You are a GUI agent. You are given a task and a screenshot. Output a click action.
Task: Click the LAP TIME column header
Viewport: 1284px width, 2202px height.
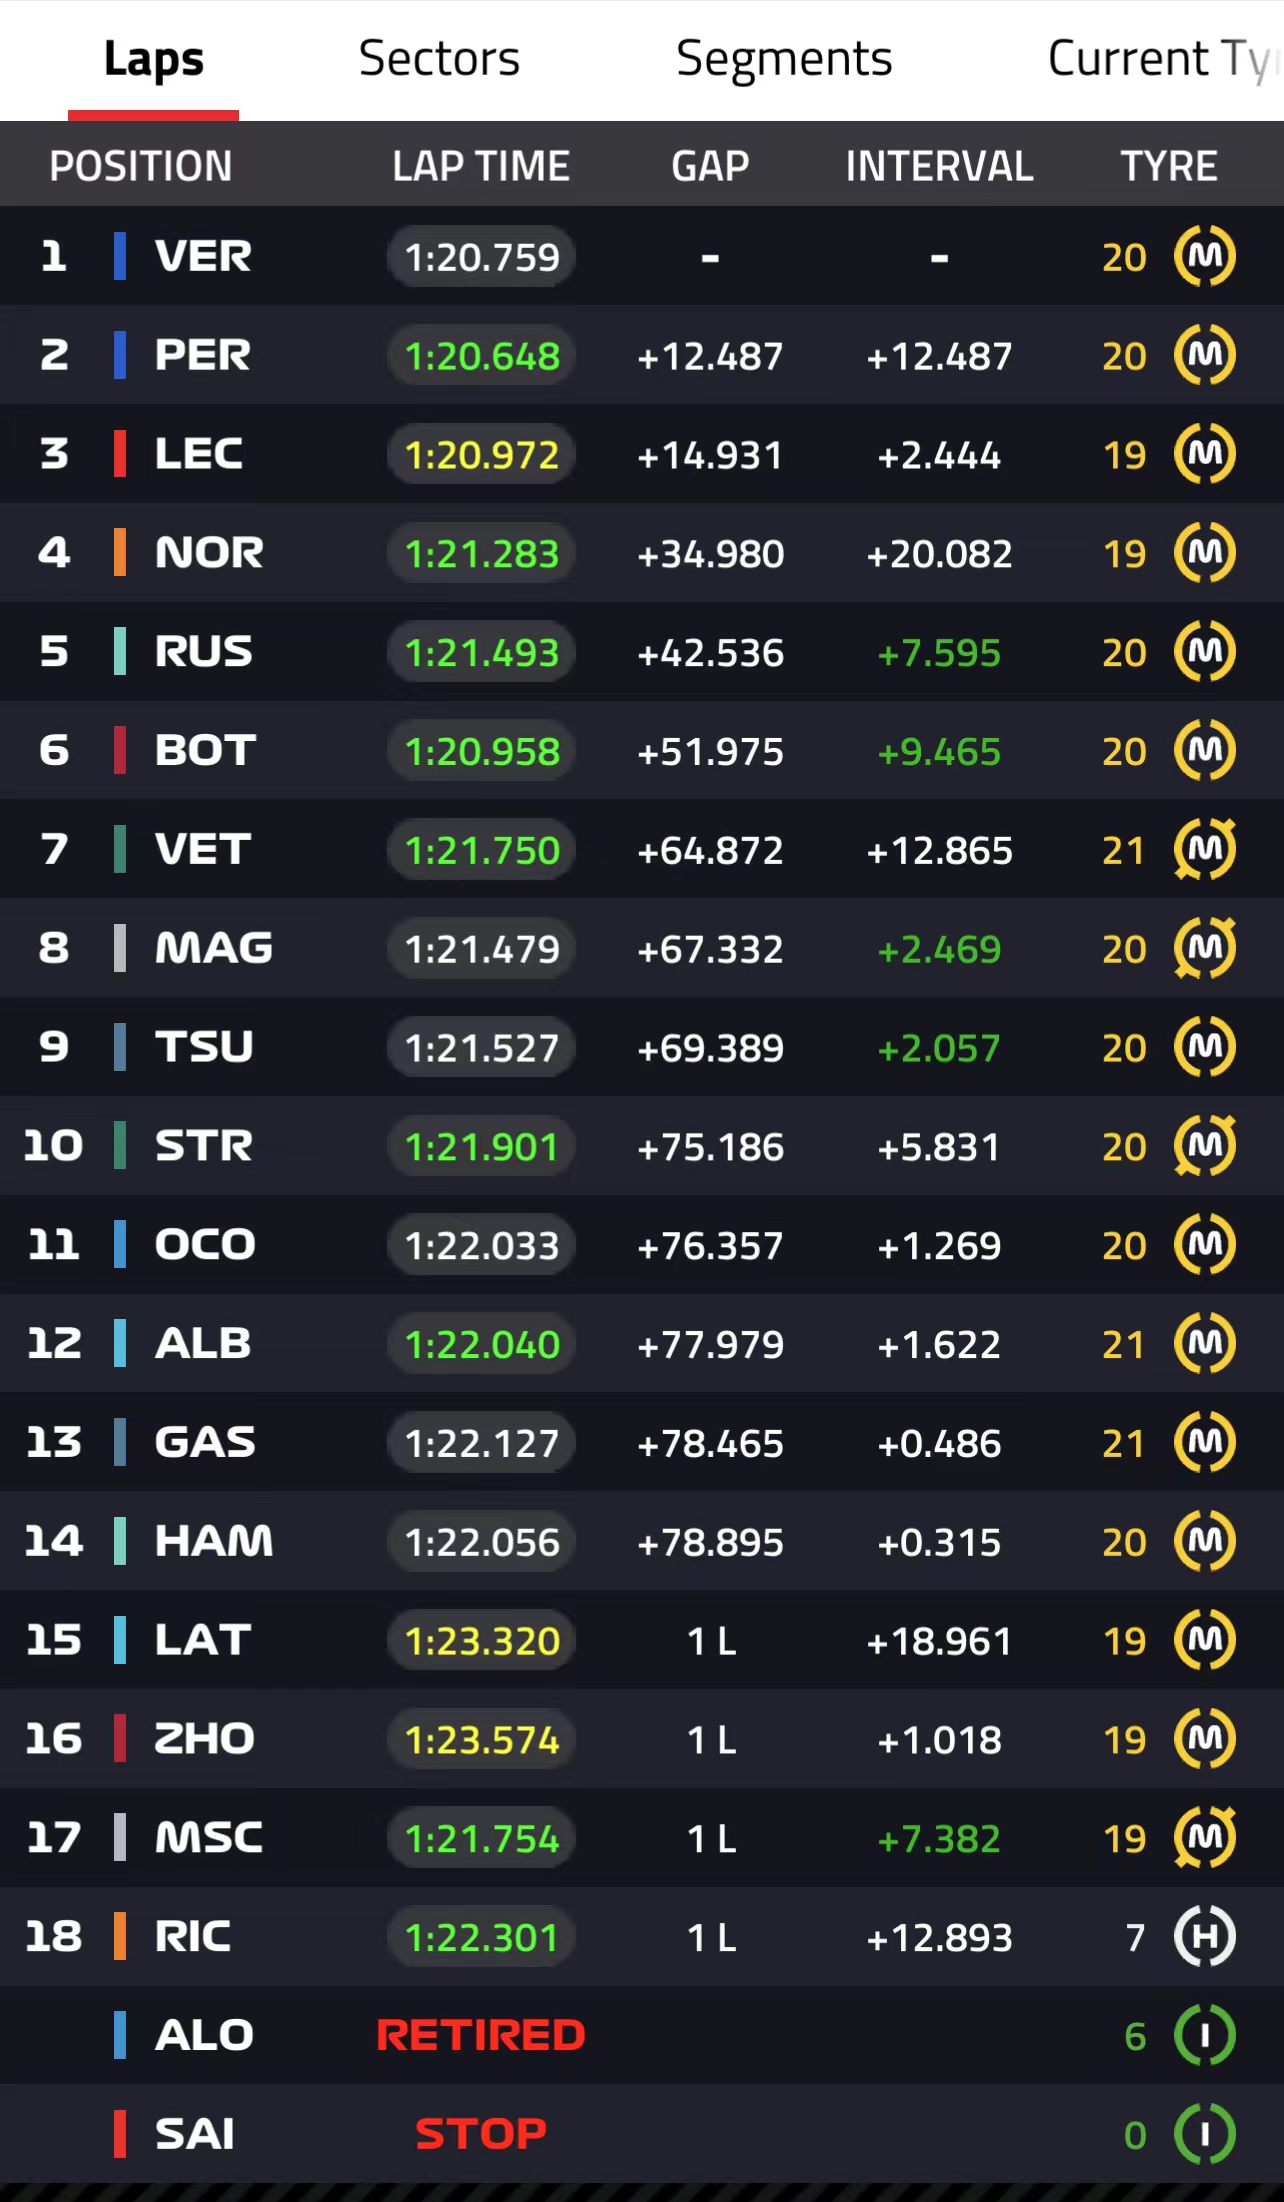click(x=481, y=166)
